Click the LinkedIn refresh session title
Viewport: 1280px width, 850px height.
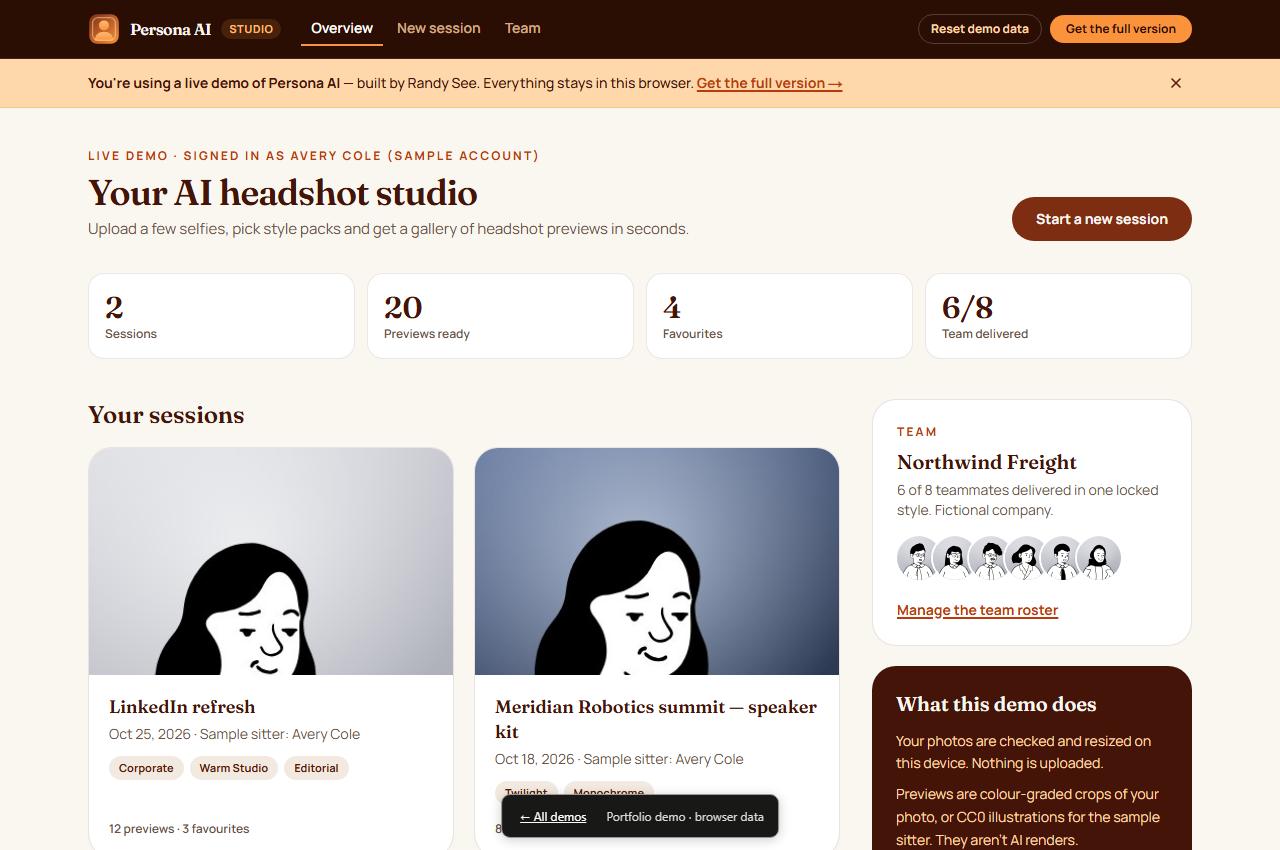(182, 707)
